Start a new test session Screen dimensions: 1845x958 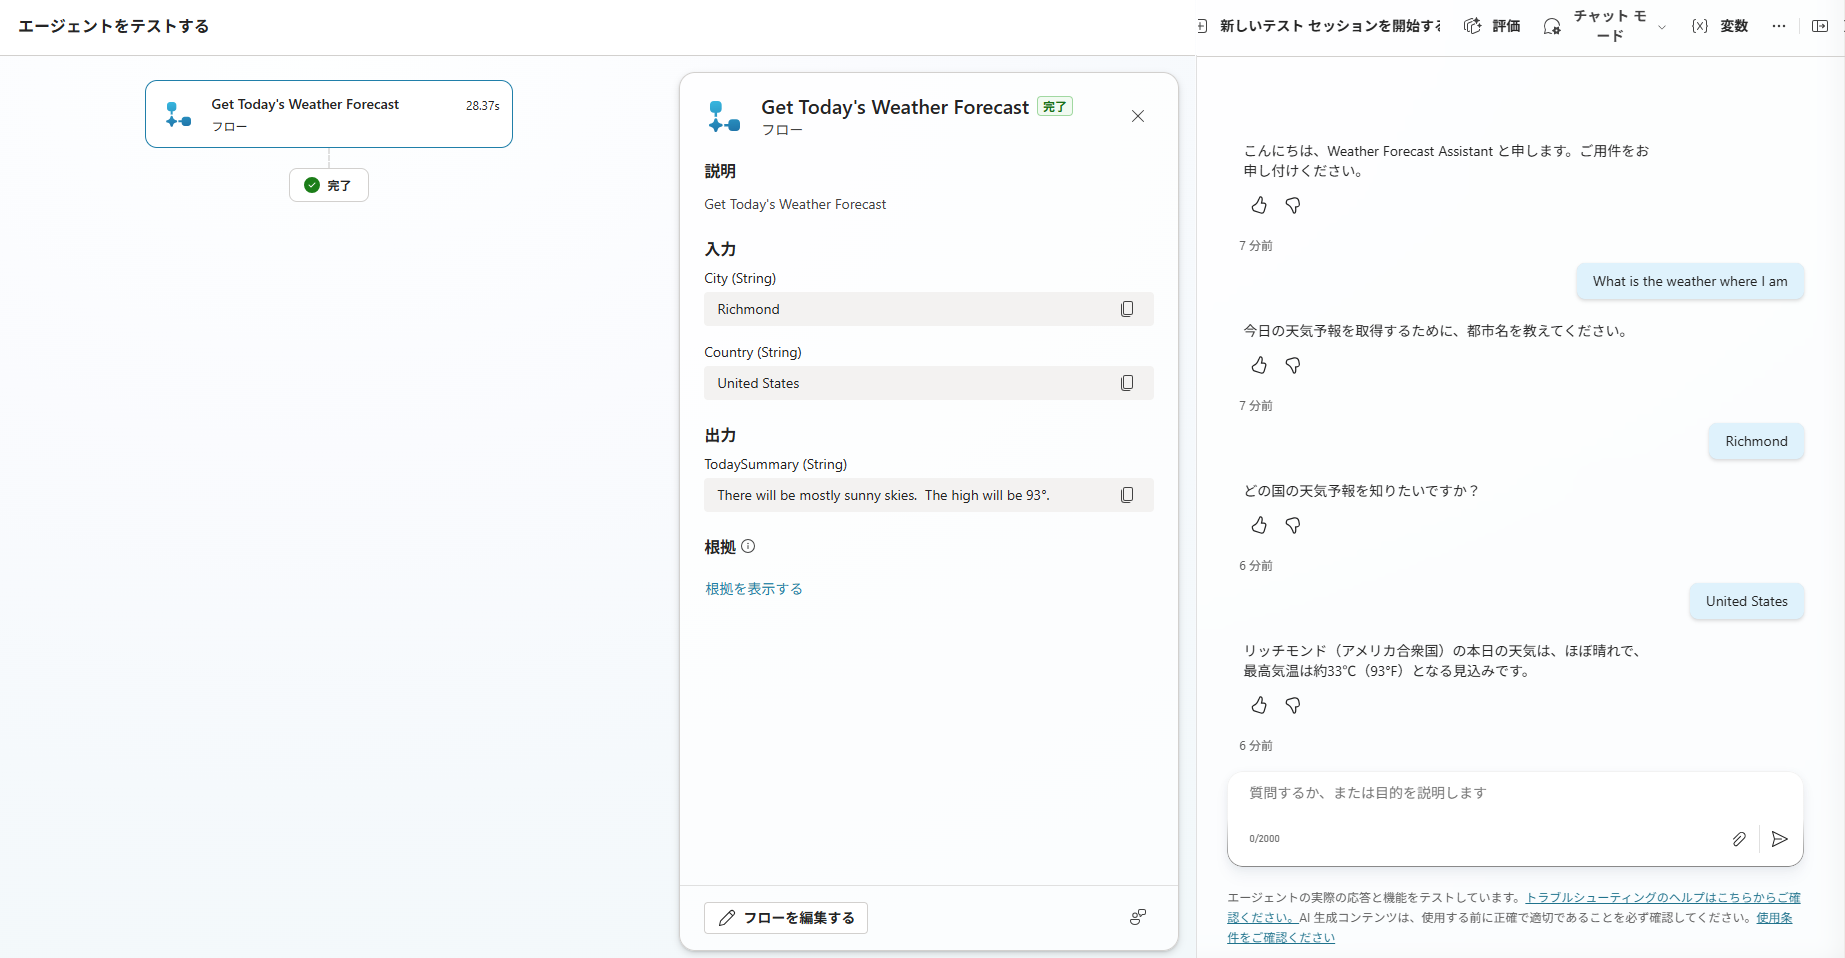tap(1318, 26)
